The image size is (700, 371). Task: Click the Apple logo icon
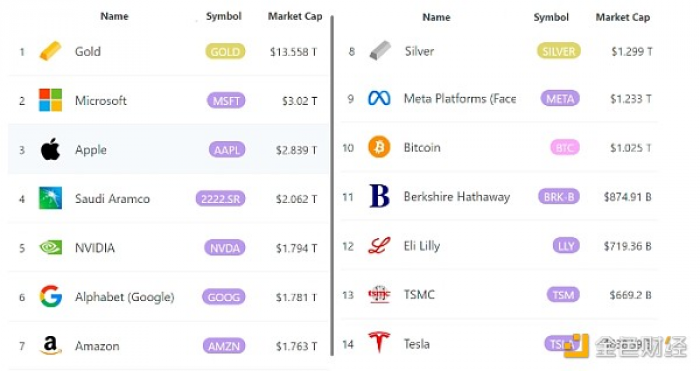tap(50, 149)
